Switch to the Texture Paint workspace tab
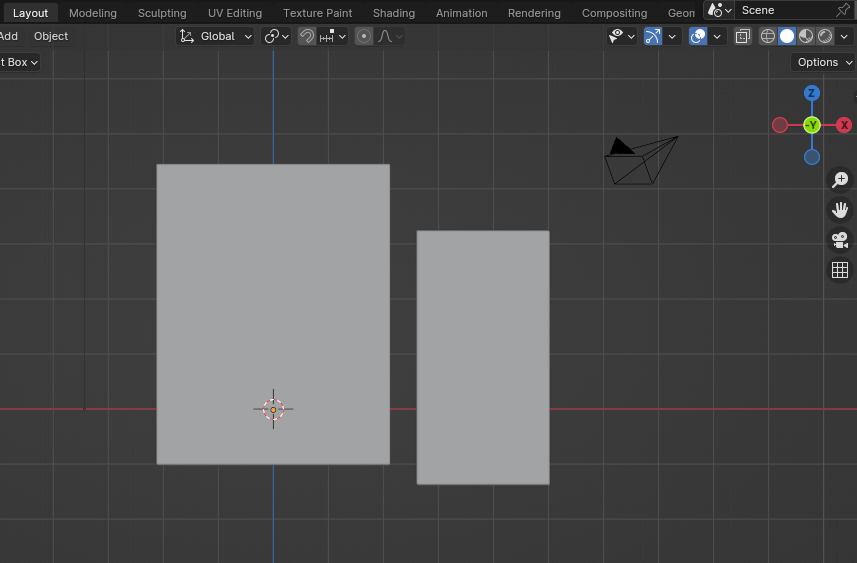 [317, 13]
